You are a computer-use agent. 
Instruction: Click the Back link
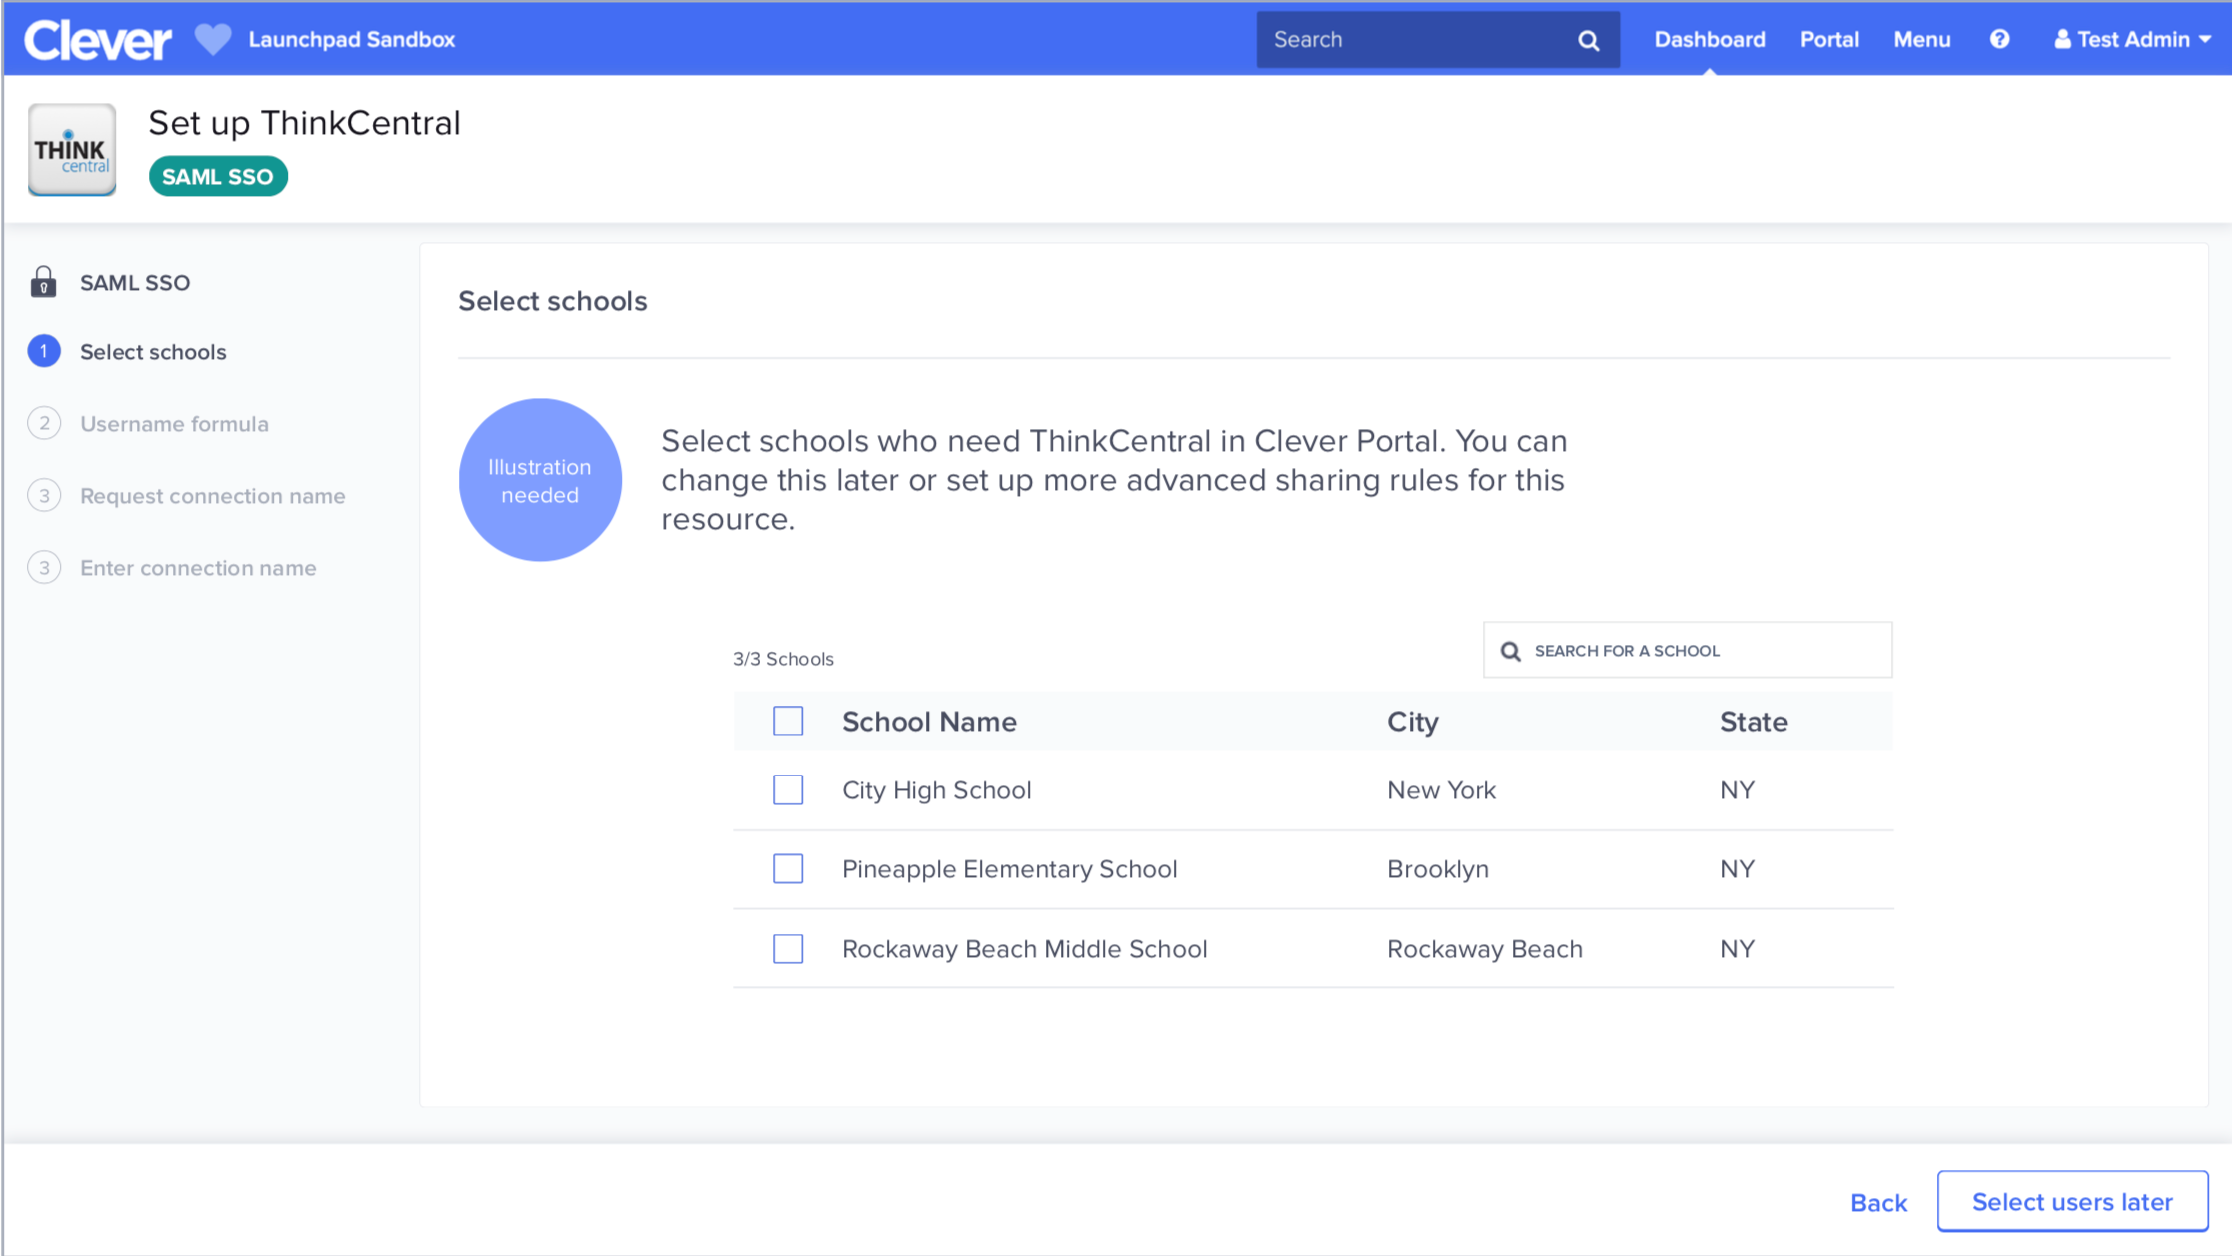[1878, 1202]
